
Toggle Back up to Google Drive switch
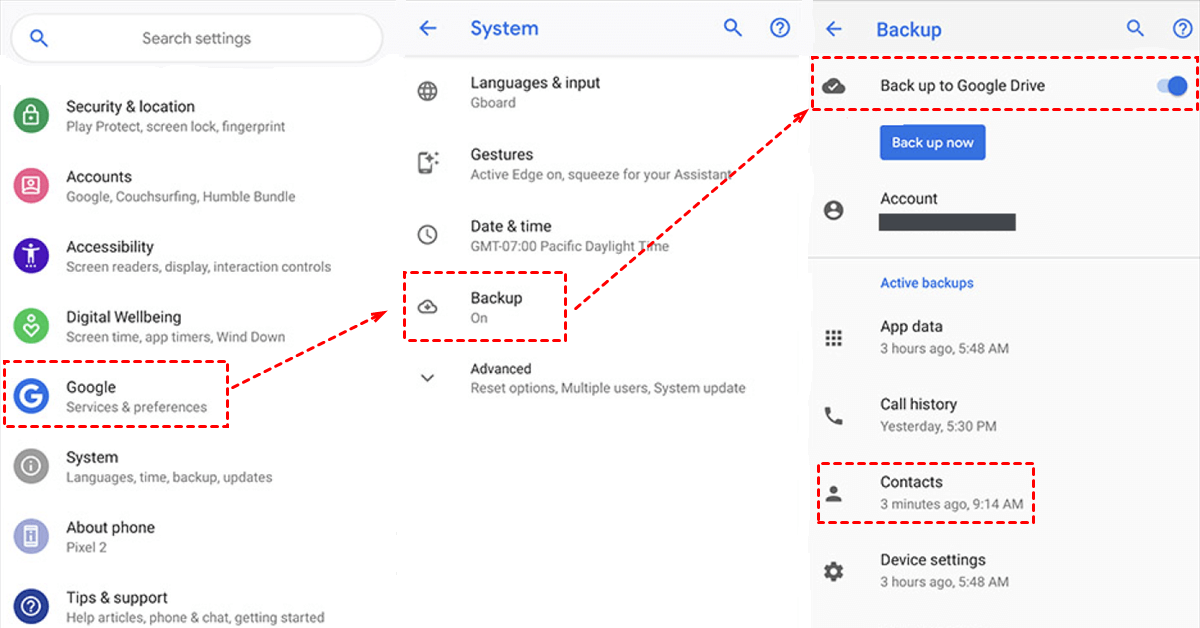1171,86
